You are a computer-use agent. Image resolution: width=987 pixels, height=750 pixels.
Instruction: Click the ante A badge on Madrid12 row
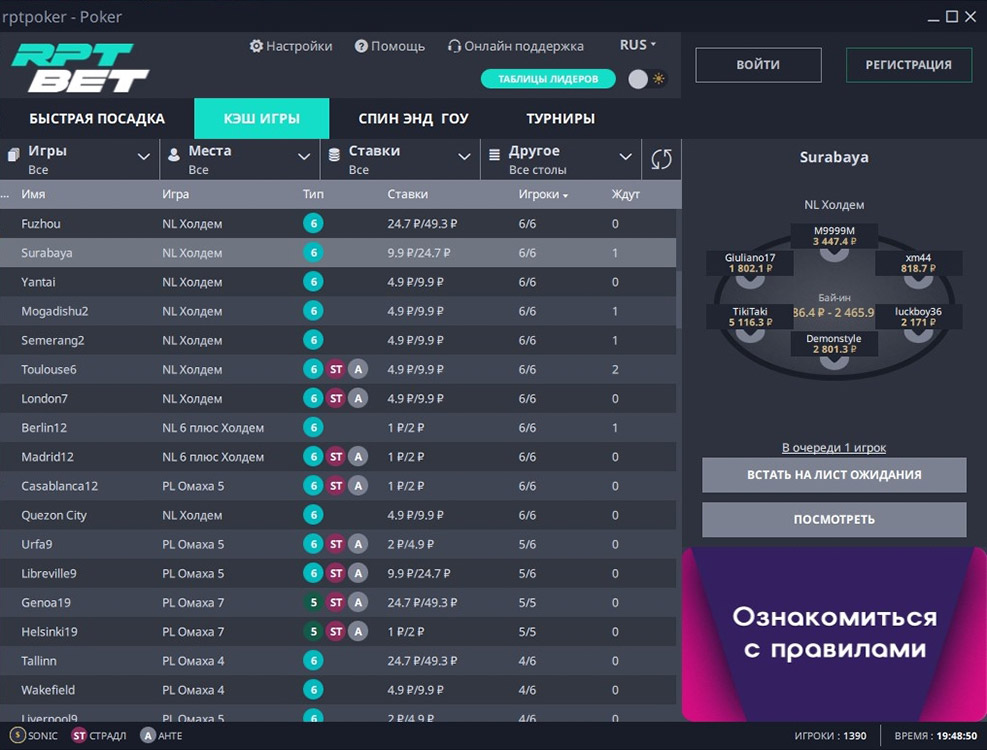coord(358,457)
